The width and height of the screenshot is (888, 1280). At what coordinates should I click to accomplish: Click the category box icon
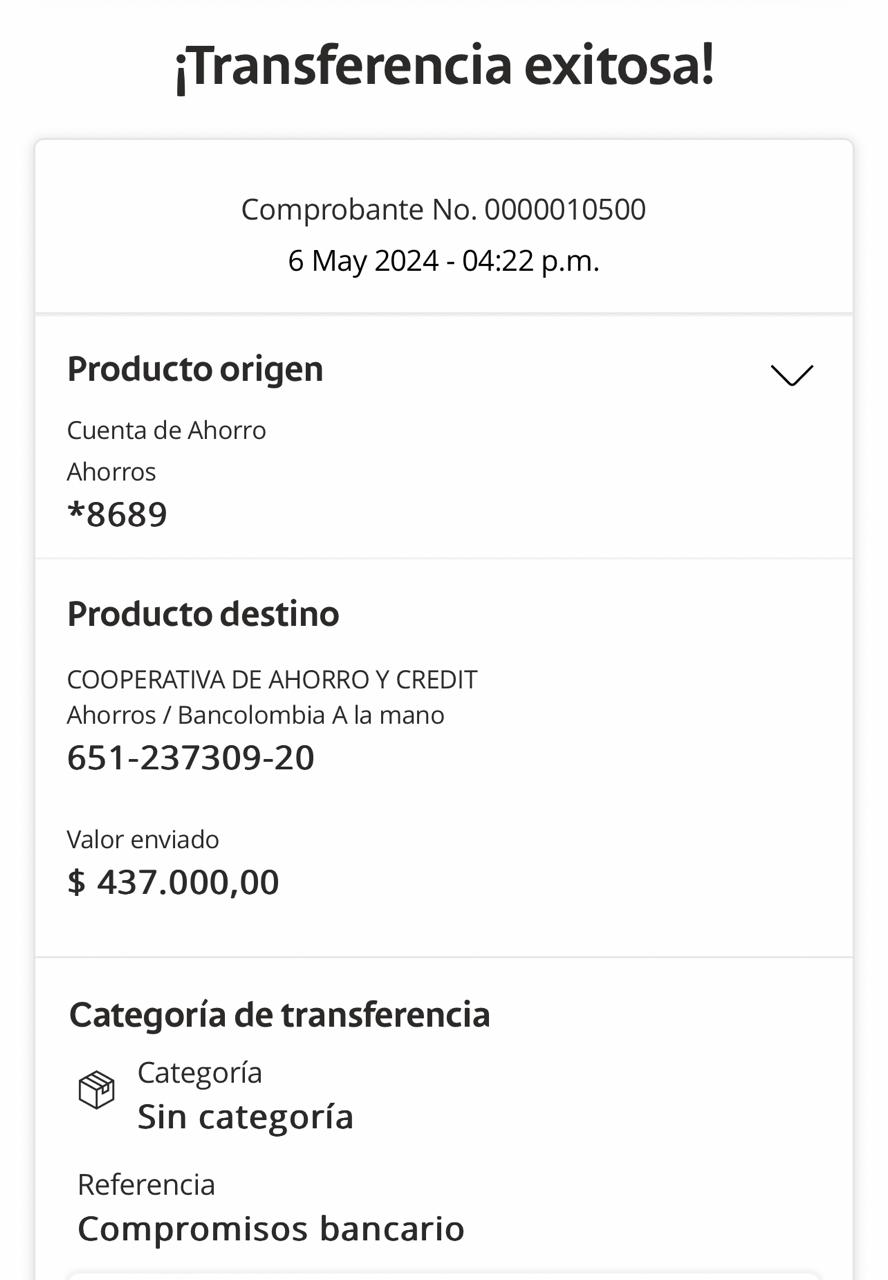(x=97, y=1090)
